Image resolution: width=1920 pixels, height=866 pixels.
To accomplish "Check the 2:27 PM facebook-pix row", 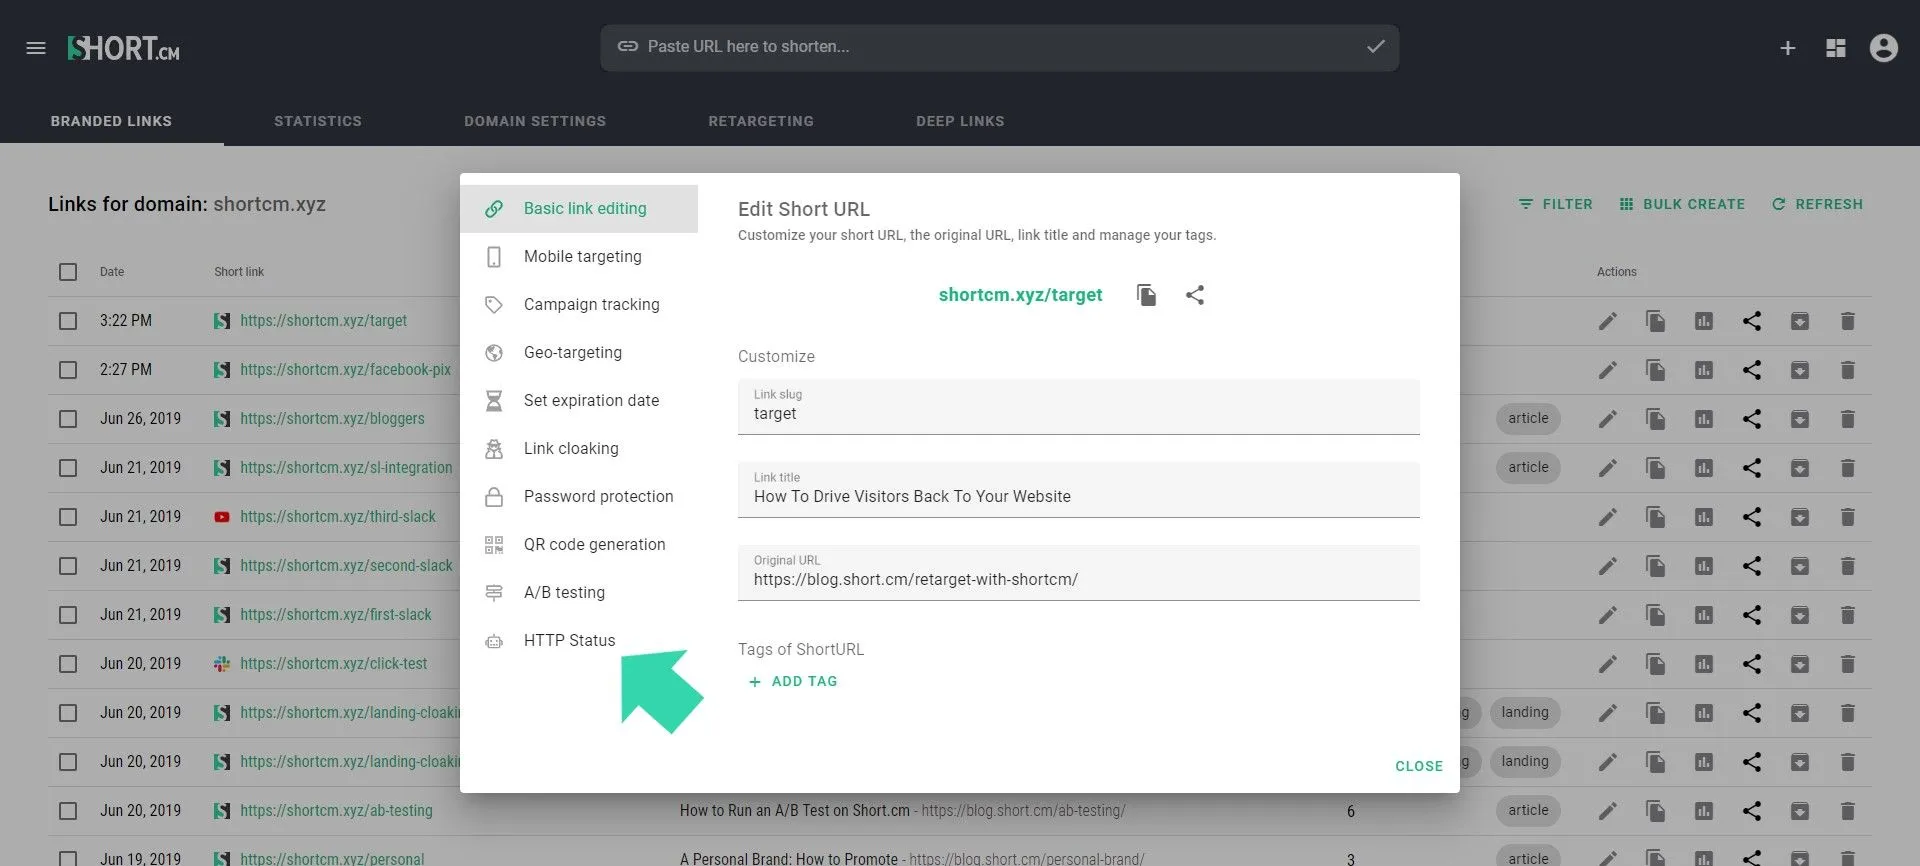I will tap(68, 370).
